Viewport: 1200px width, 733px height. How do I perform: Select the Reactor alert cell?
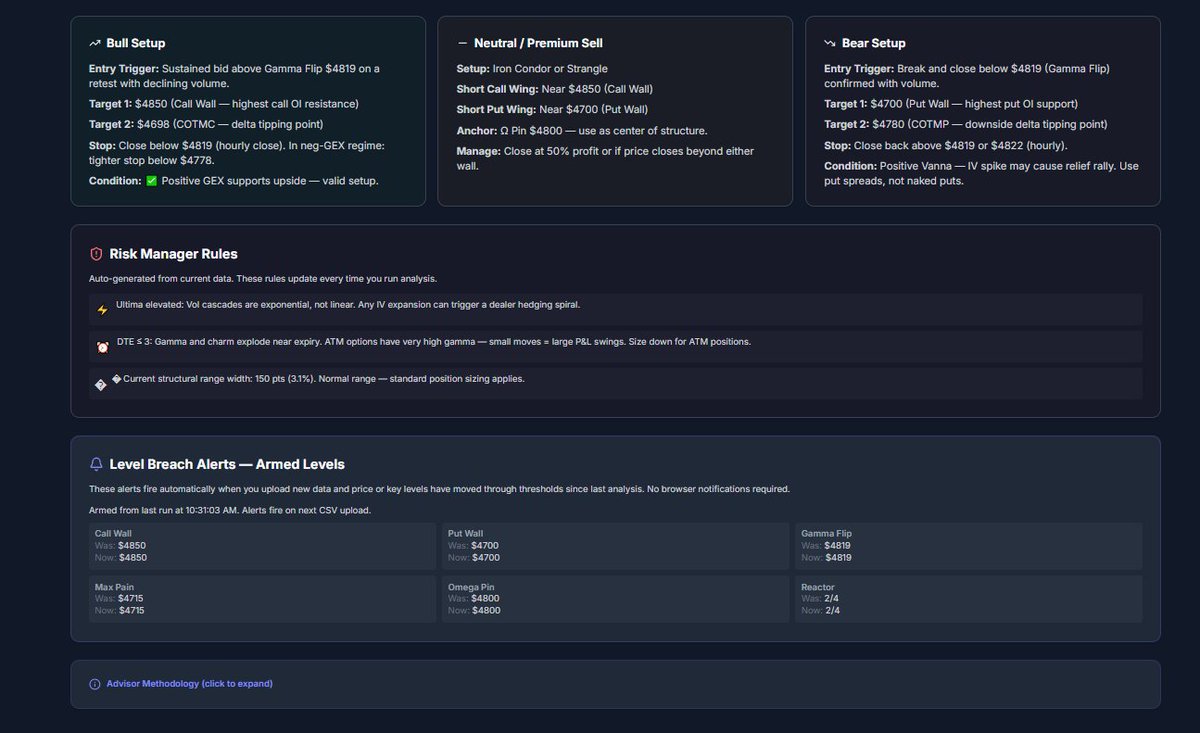(968, 599)
